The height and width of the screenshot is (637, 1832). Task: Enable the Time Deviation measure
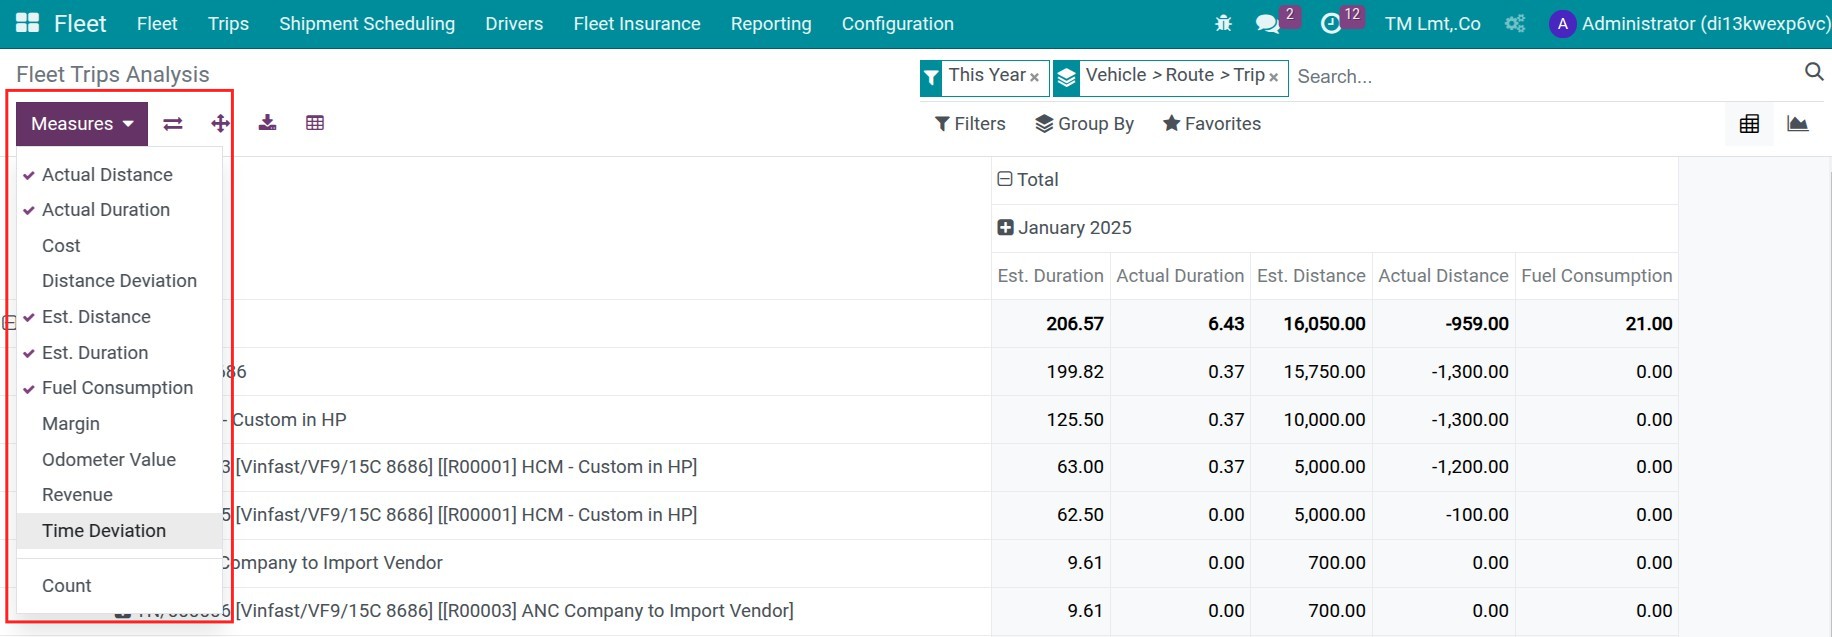click(x=119, y=531)
